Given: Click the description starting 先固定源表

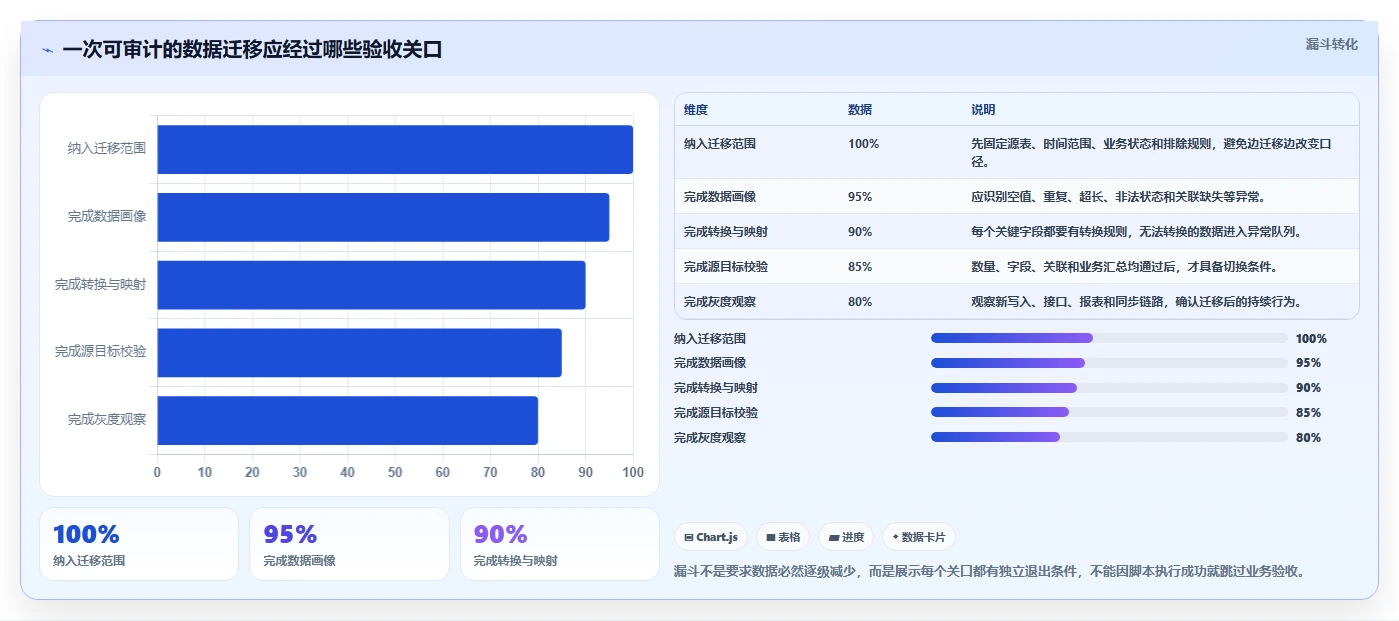Looking at the screenshot, I should (x=1151, y=152).
